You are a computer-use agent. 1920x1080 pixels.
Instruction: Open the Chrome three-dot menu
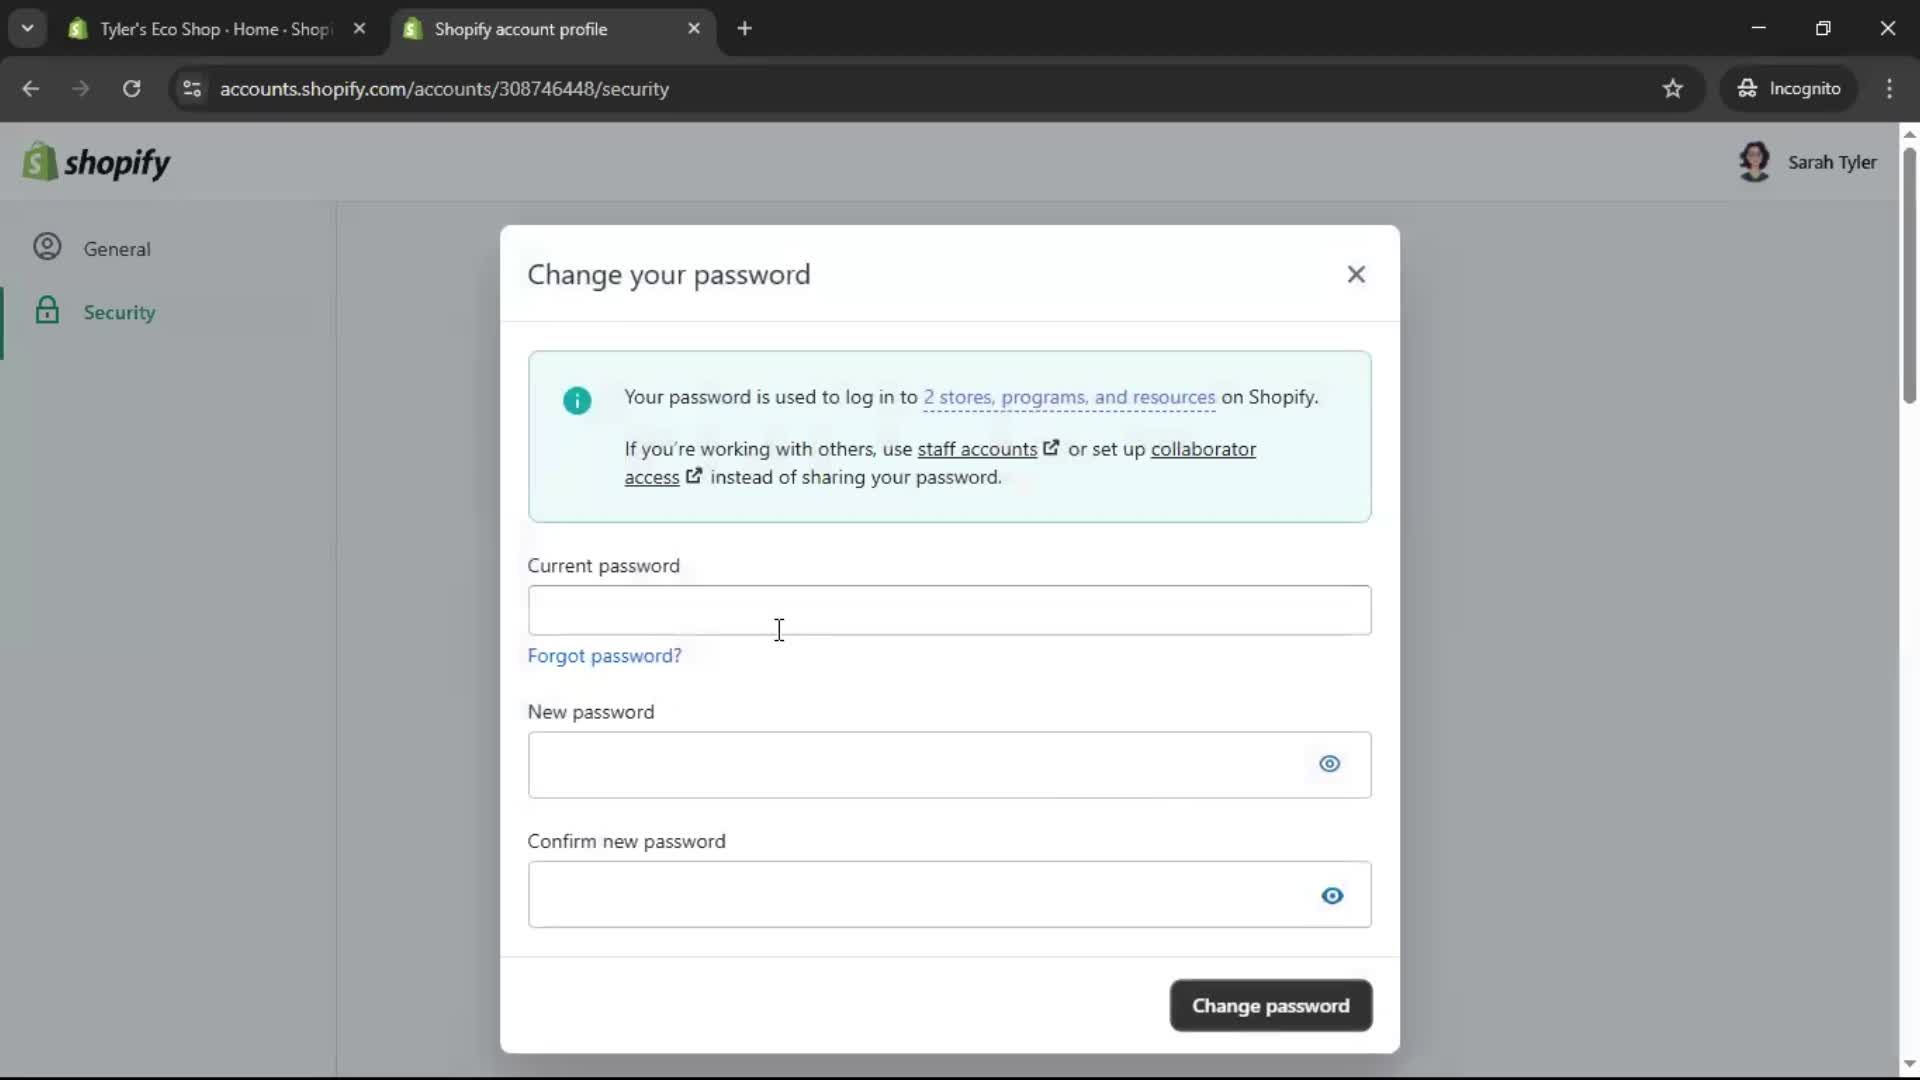pos(1890,88)
